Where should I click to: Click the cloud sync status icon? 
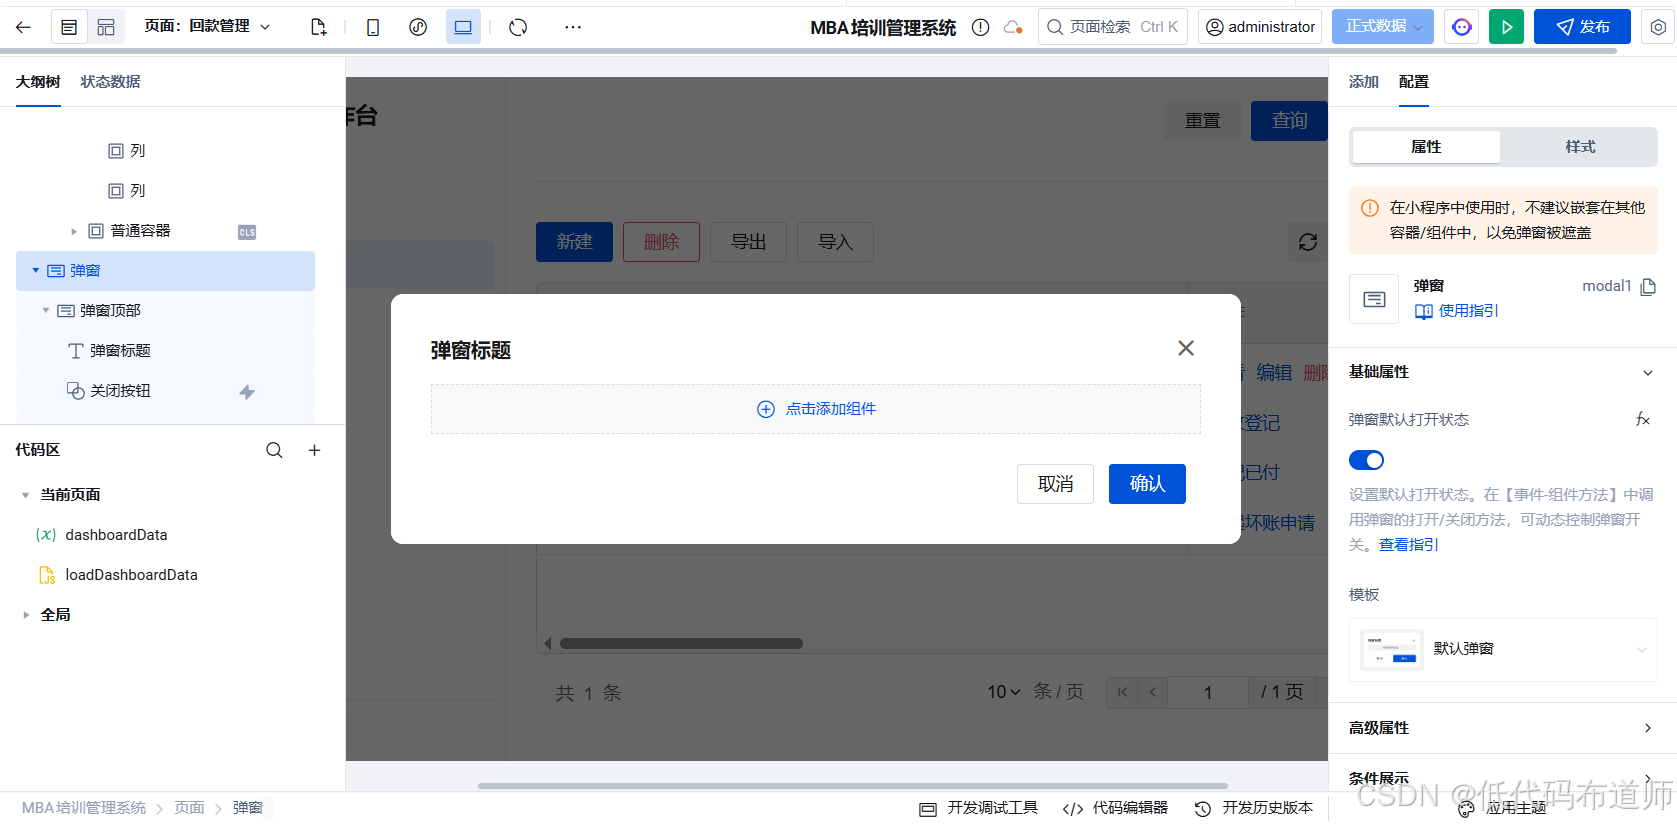tap(1013, 27)
